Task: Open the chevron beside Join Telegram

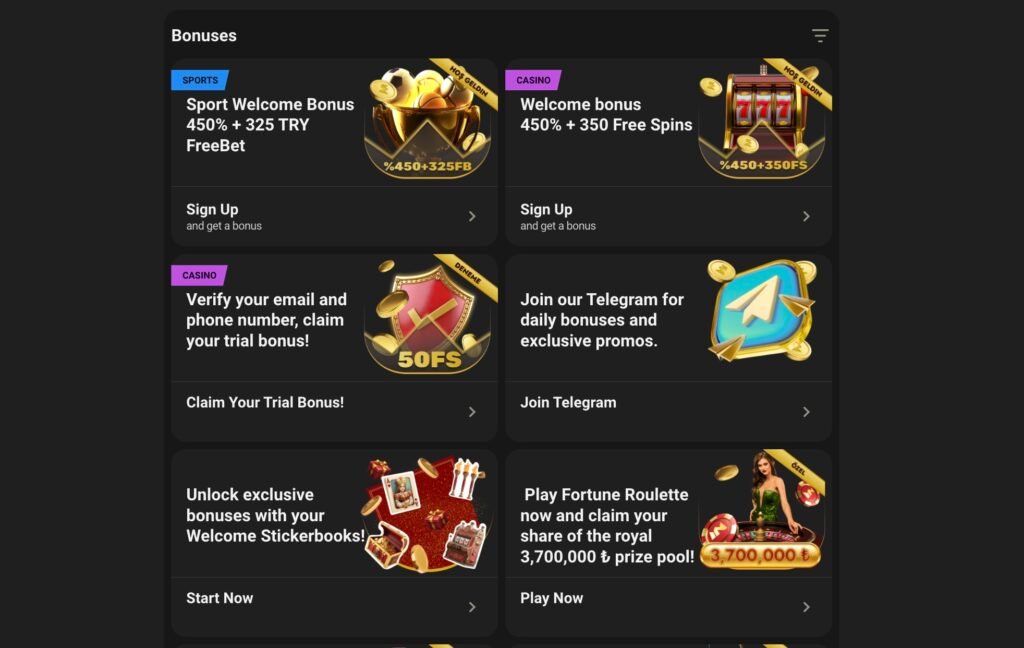Action: coord(807,412)
